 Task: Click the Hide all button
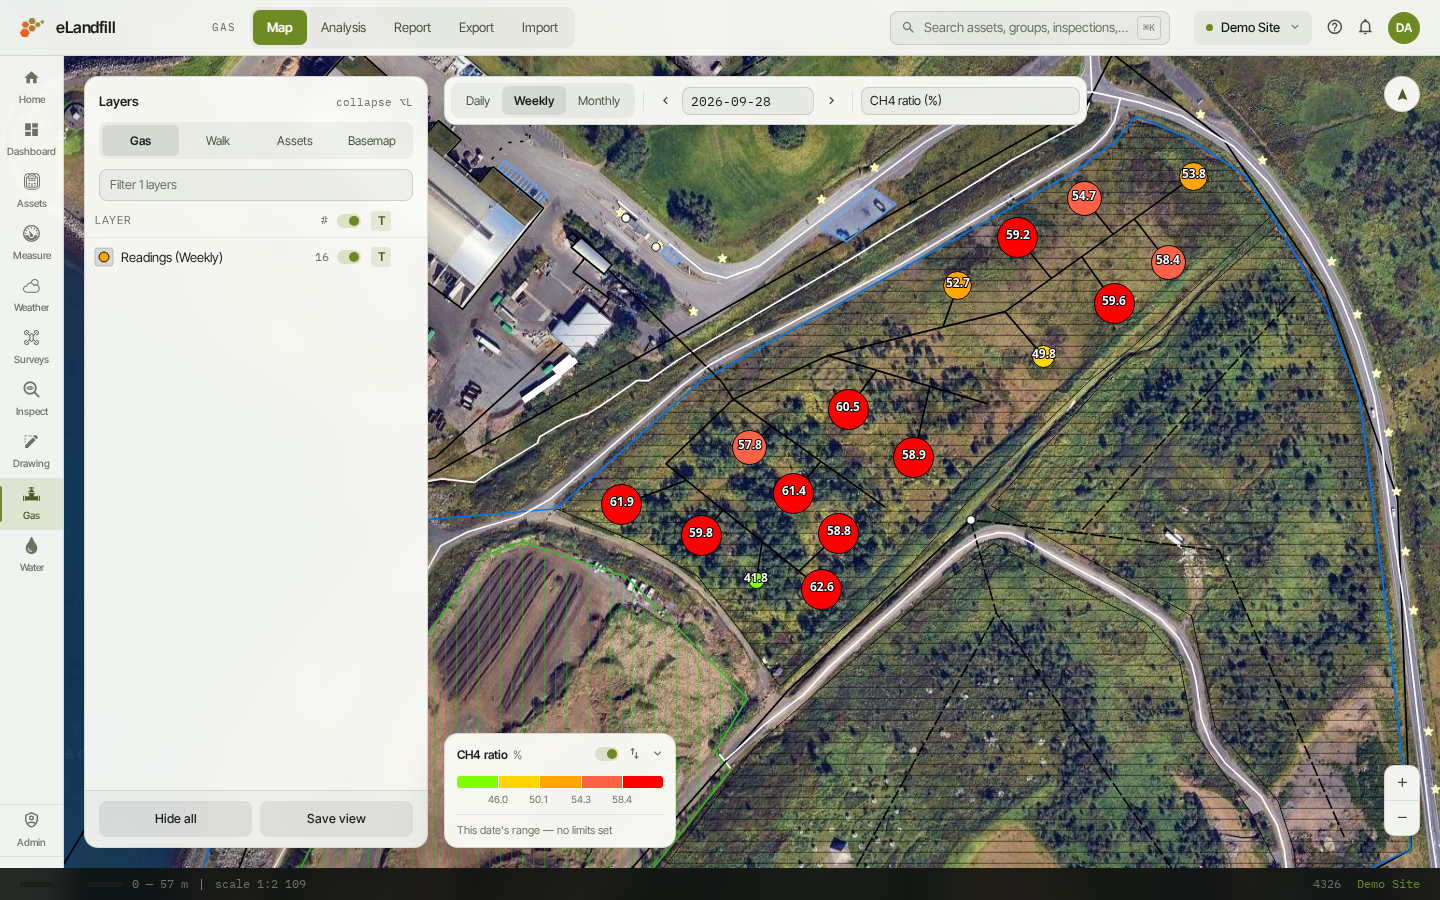176,819
